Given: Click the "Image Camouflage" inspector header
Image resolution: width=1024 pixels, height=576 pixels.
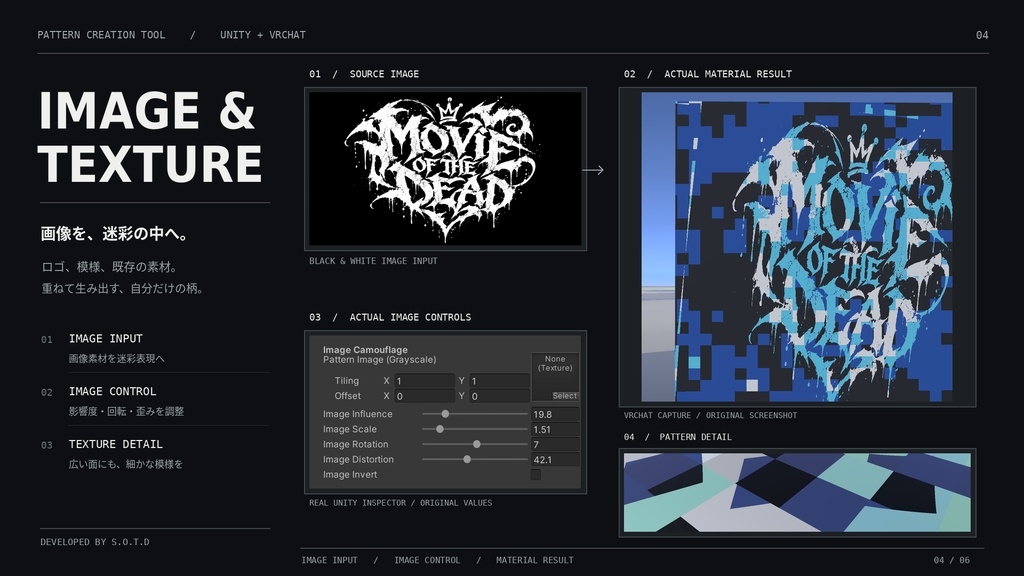Looking at the screenshot, I should pos(365,350).
